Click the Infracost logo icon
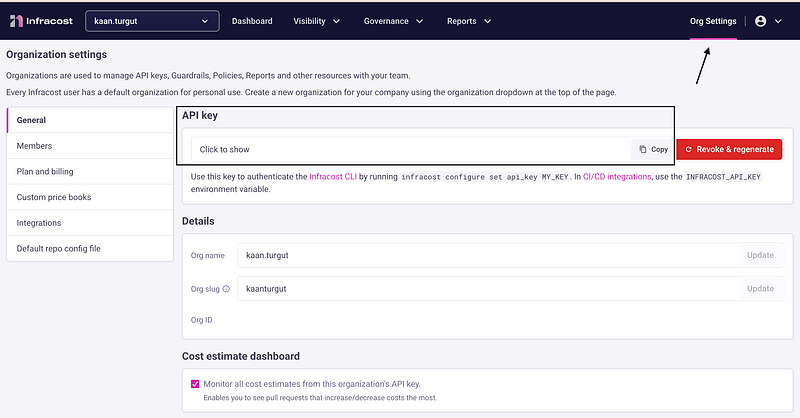 click(x=16, y=21)
